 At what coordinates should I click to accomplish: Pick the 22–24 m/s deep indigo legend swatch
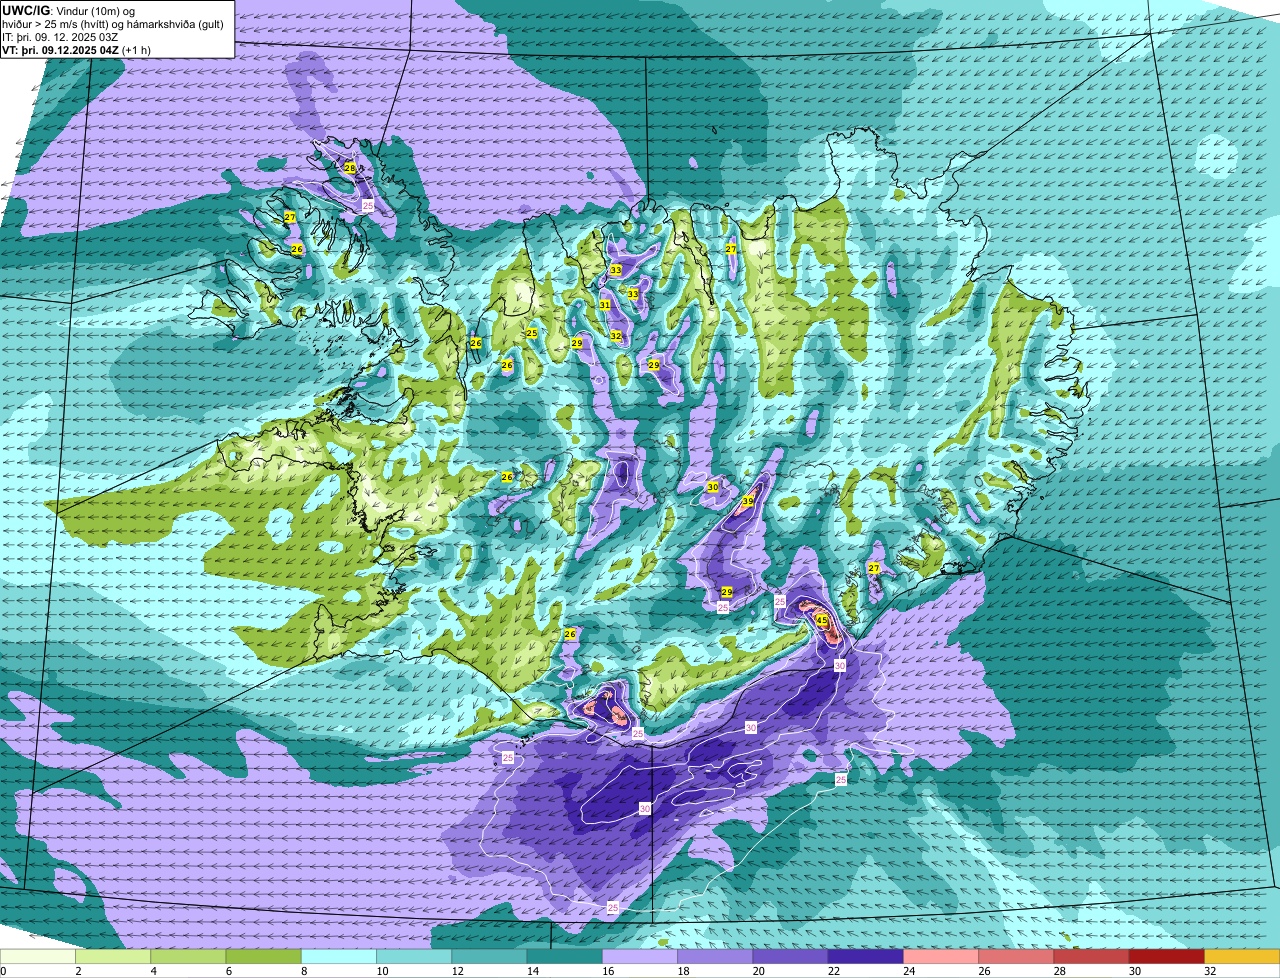(x=866, y=957)
